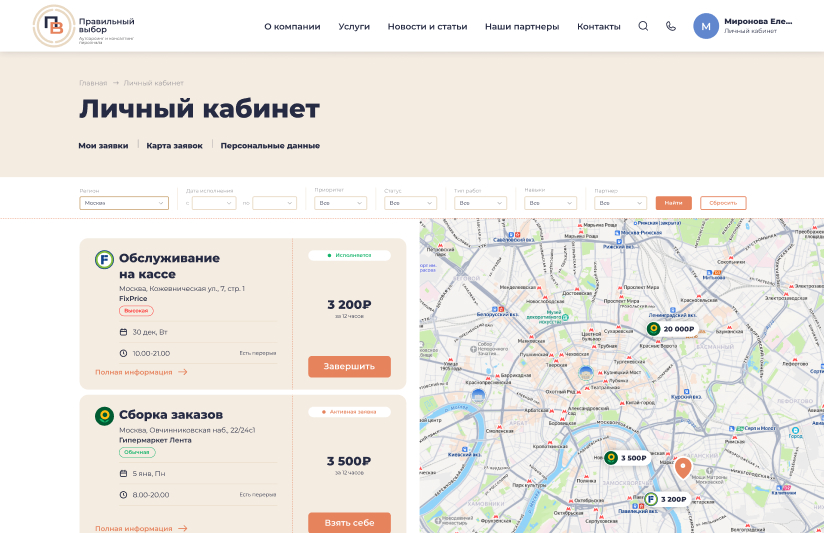
Task: Open the search magnifier icon in header
Action: pos(643,26)
